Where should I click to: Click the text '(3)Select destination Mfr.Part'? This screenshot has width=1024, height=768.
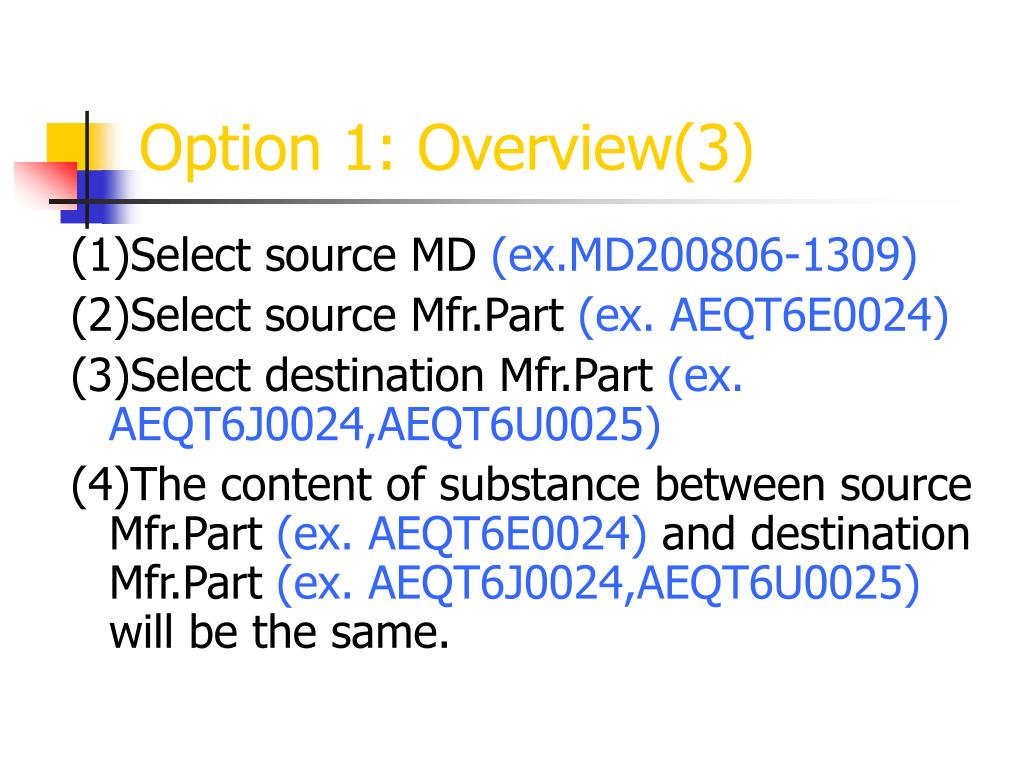(x=362, y=376)
